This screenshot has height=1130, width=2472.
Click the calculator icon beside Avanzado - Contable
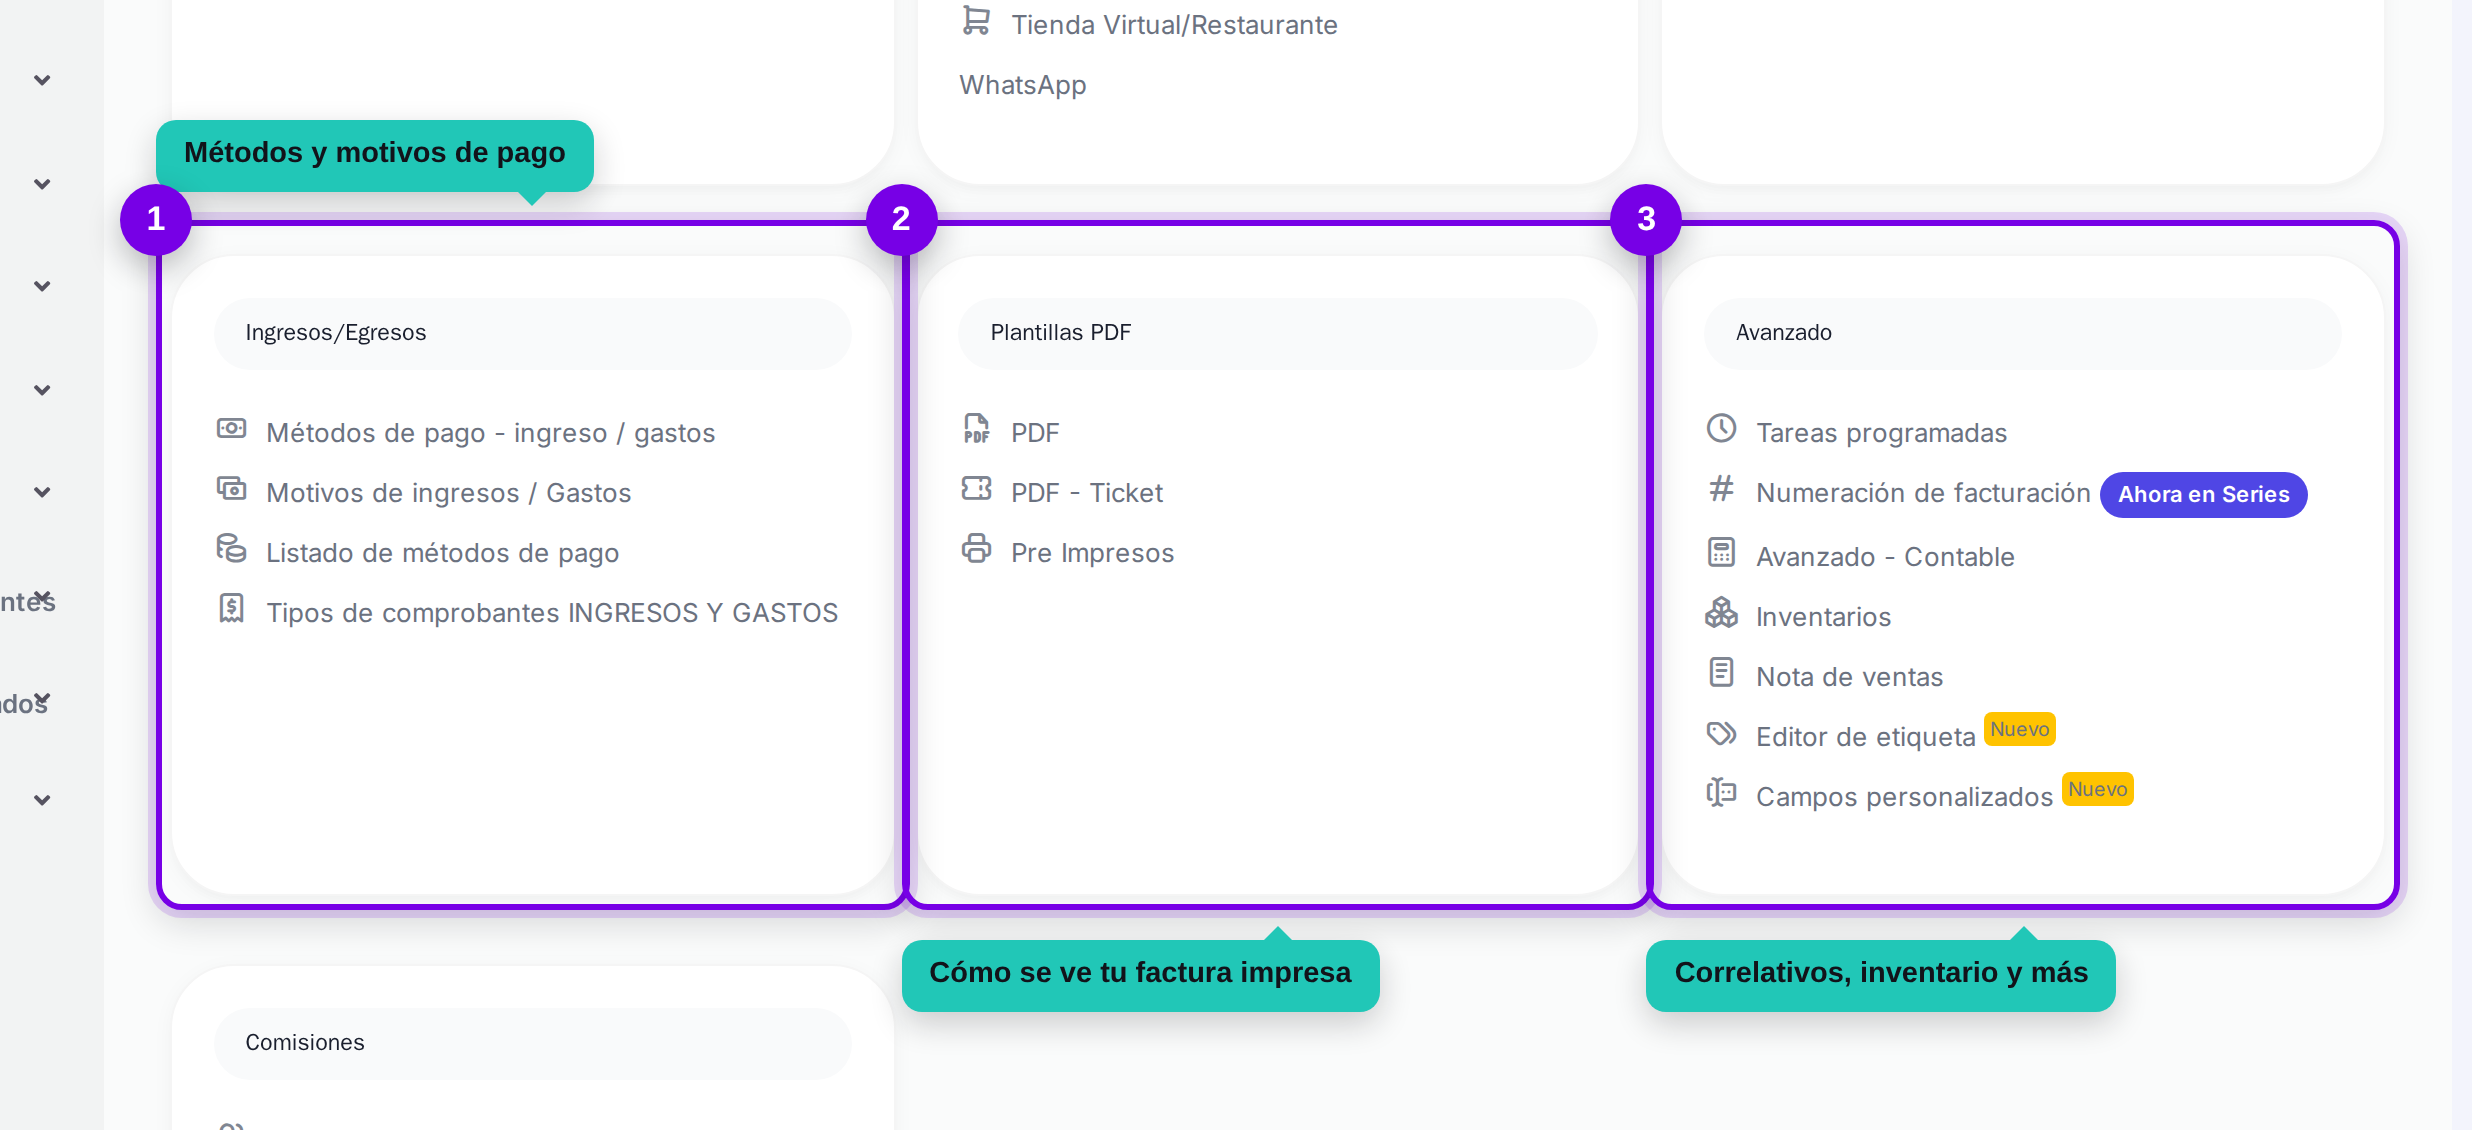click(1721, 552)
